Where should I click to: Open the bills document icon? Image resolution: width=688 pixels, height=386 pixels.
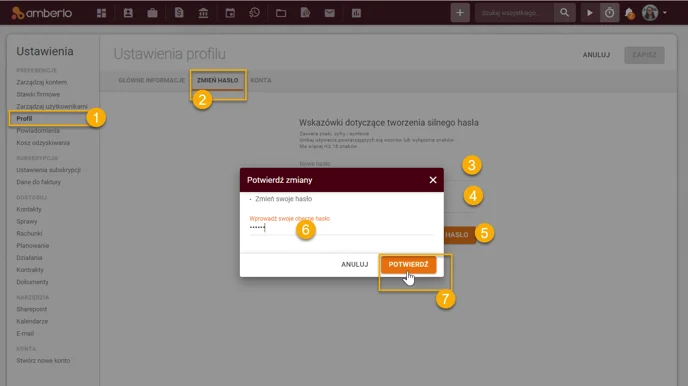click(179, 13)
